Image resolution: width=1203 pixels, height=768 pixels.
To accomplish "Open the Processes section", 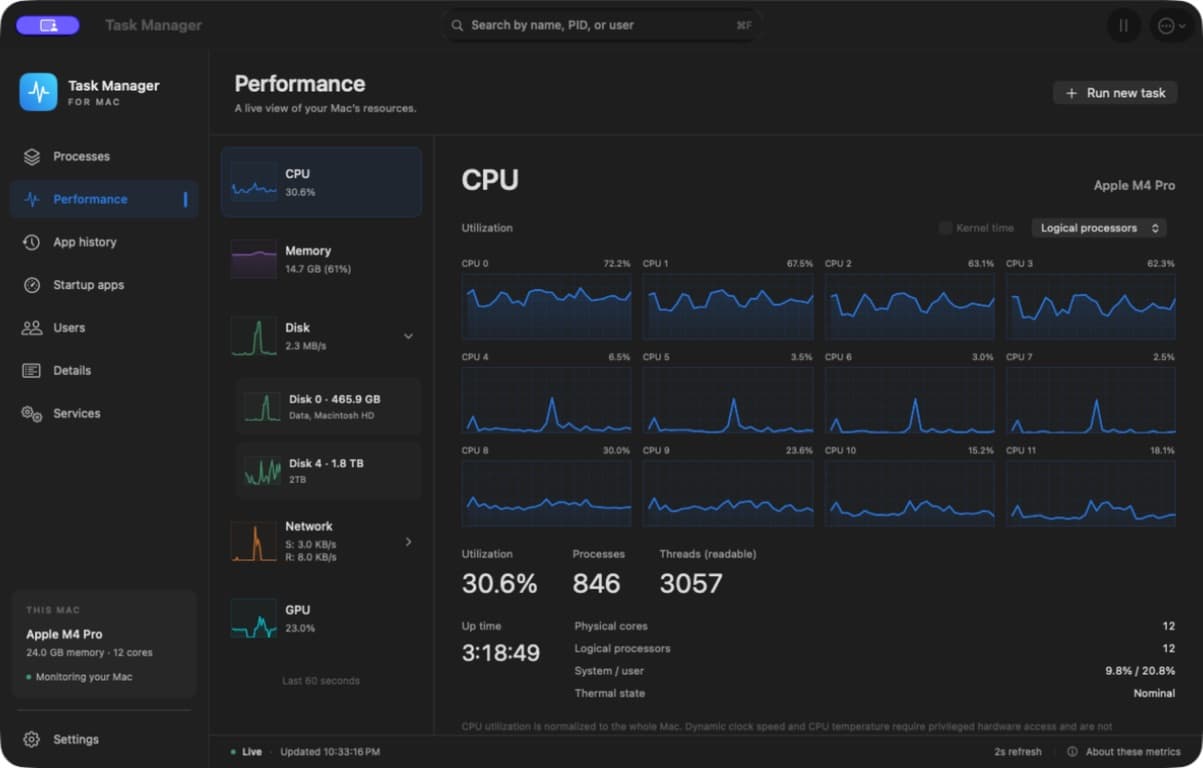I will click(104, 156).
